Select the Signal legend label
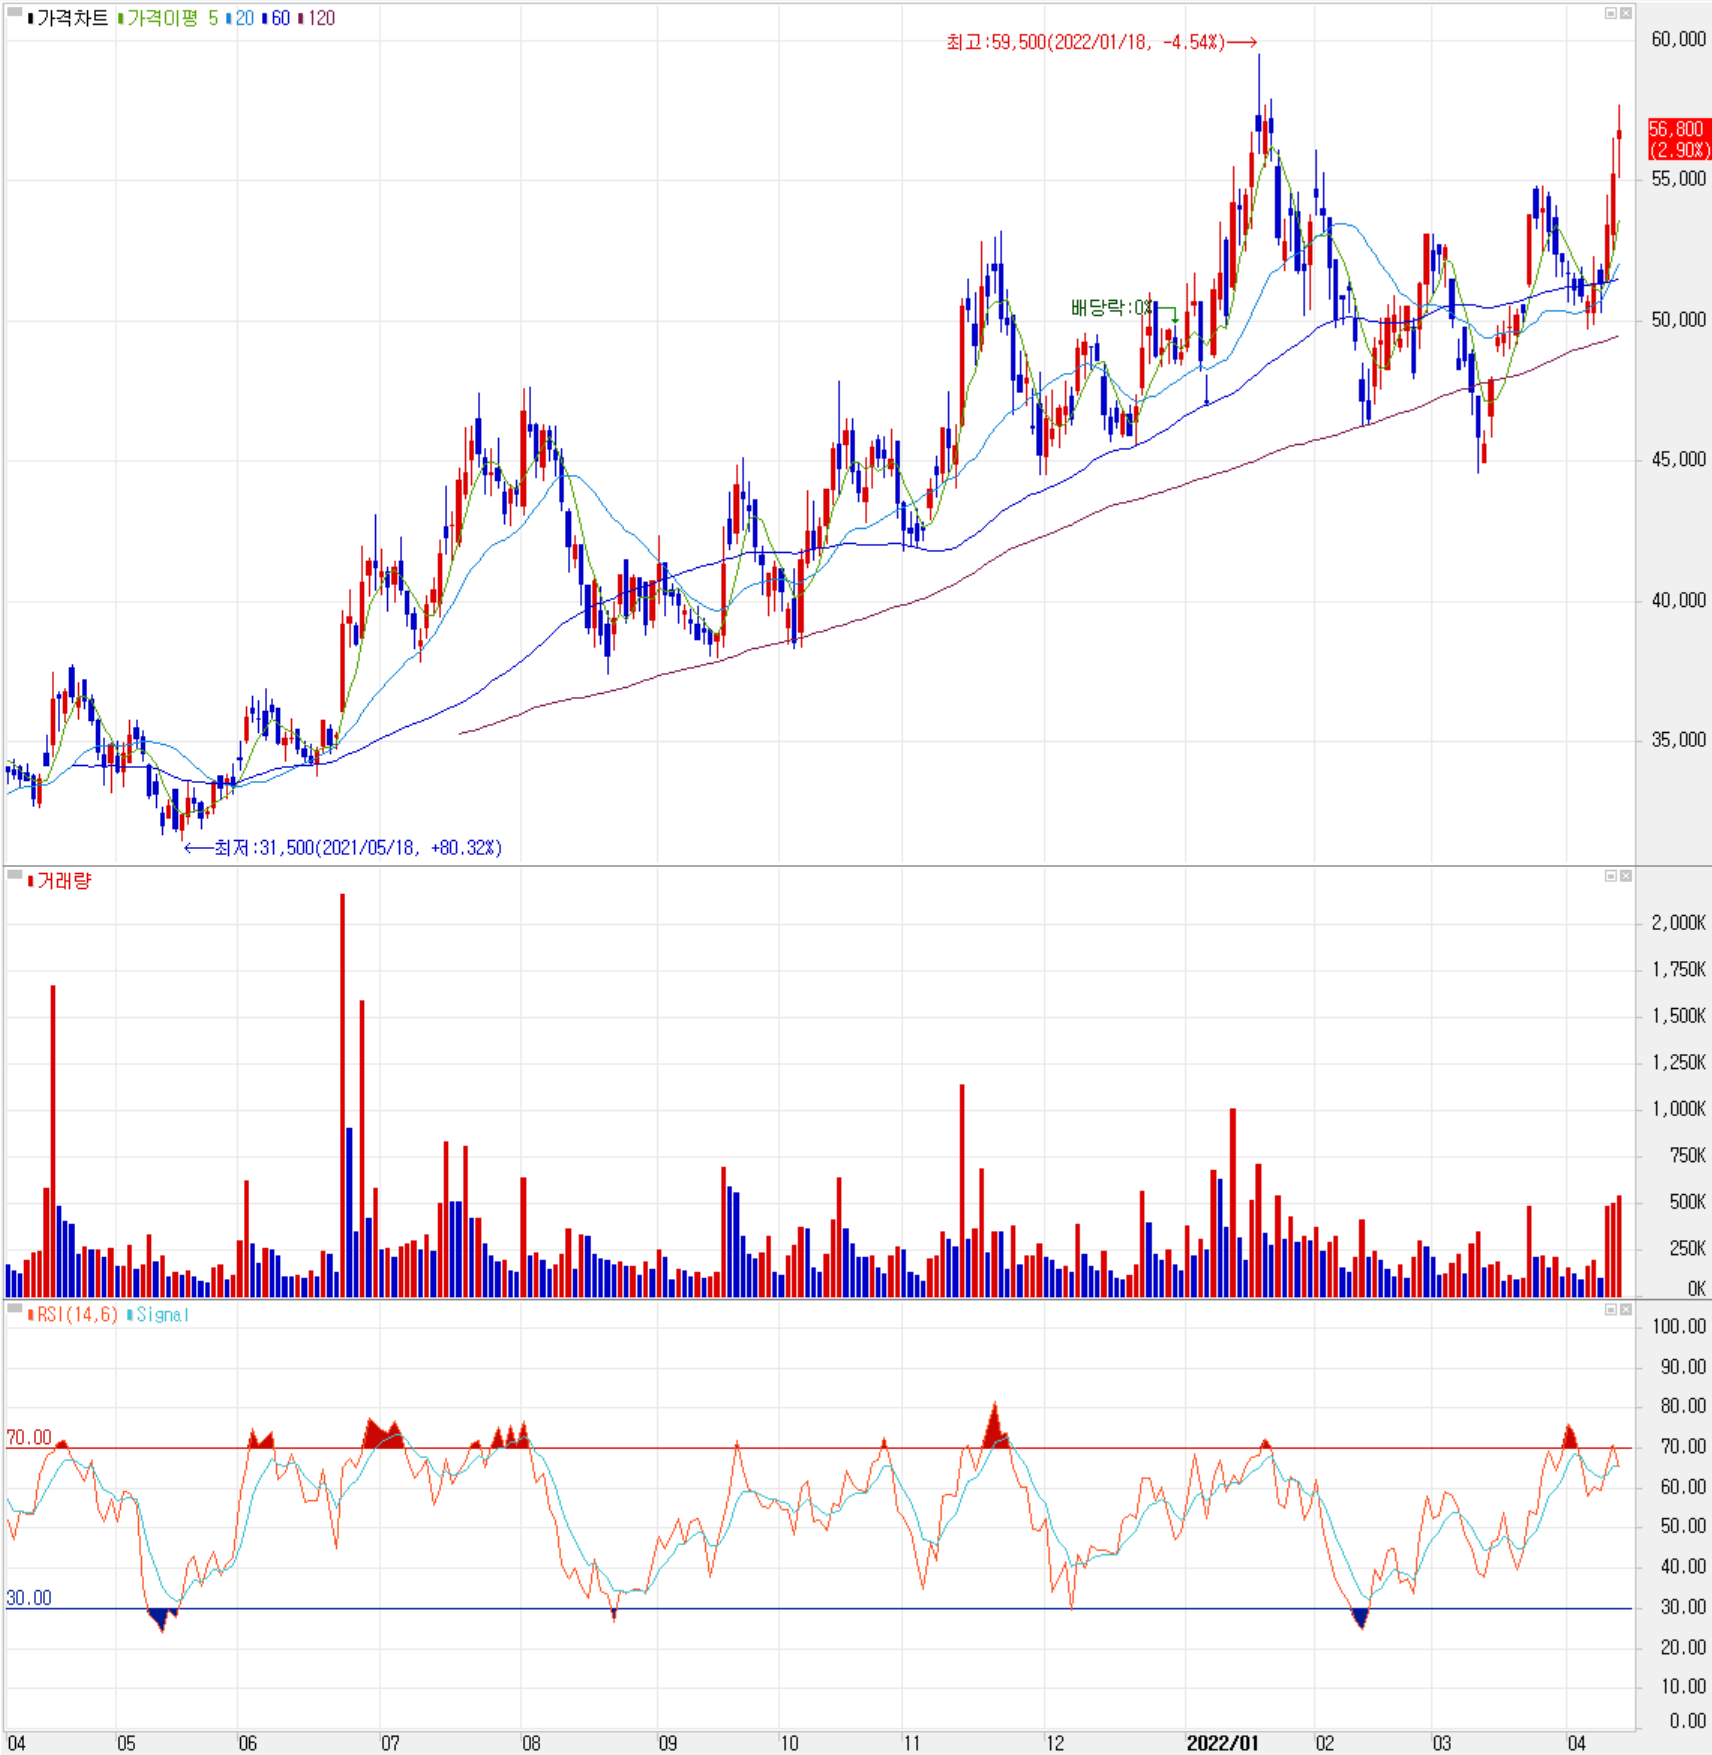Viewport: 1712px width, 1755px height. tap(162, 1314)
